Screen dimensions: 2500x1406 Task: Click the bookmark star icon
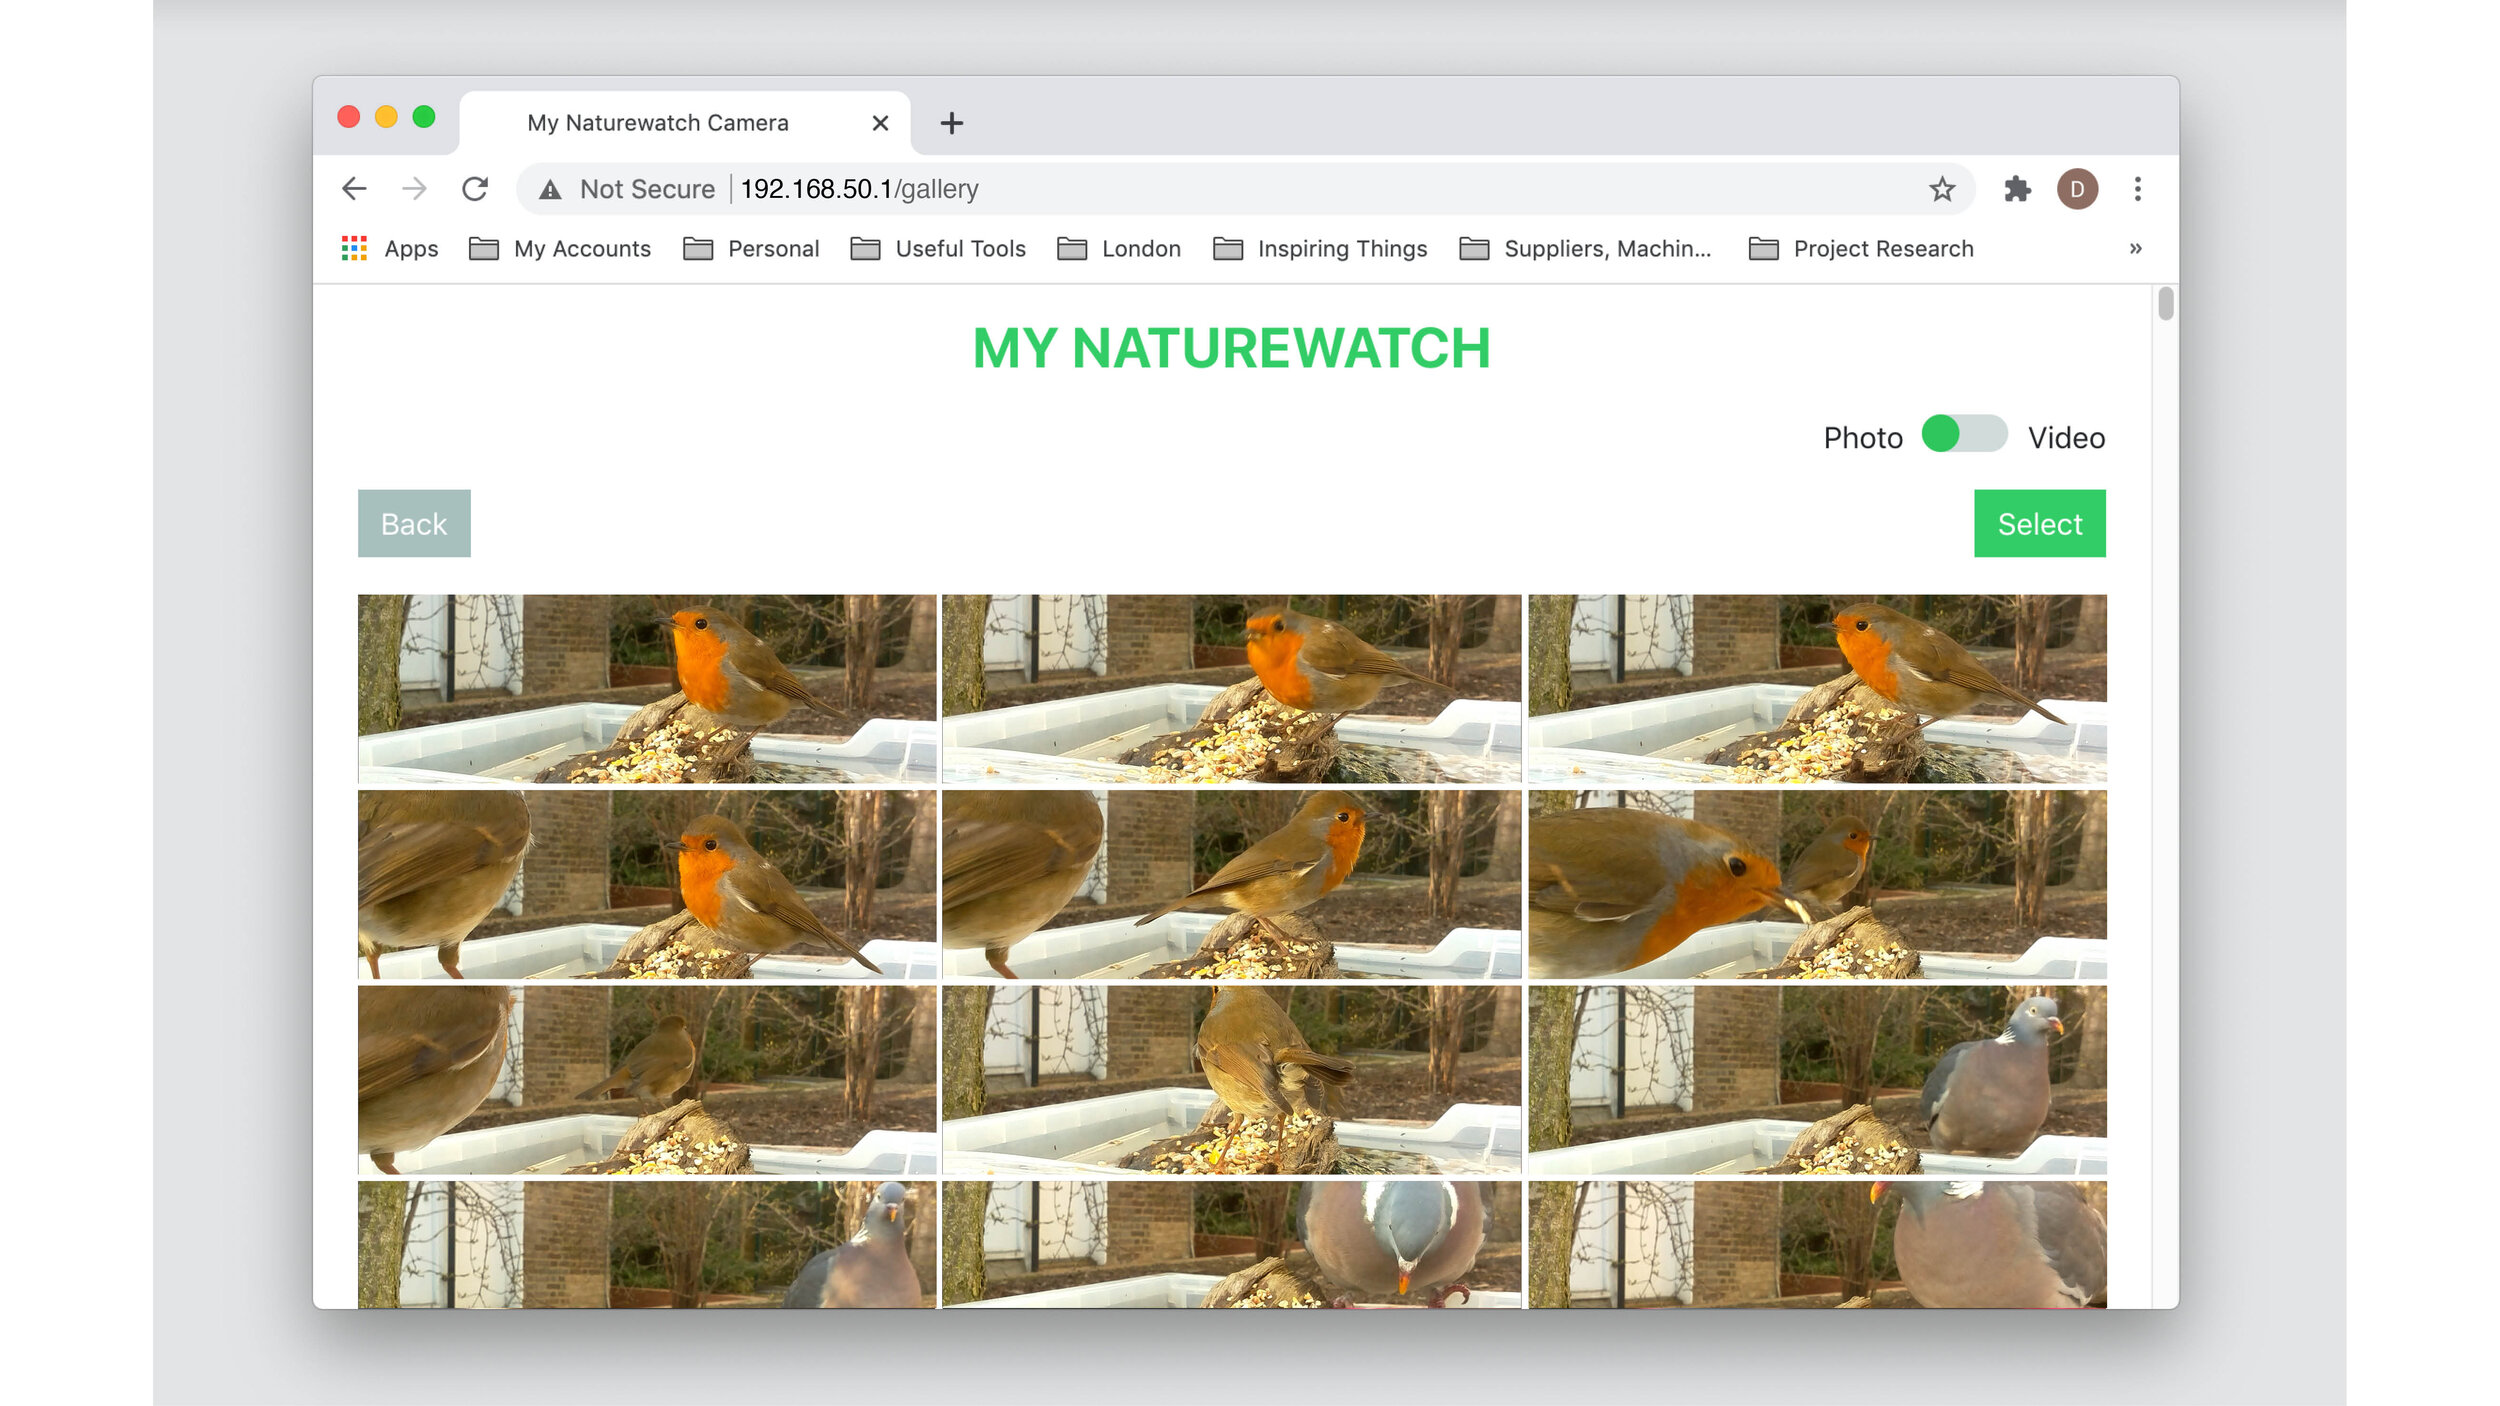click(x=1942, y=189)
